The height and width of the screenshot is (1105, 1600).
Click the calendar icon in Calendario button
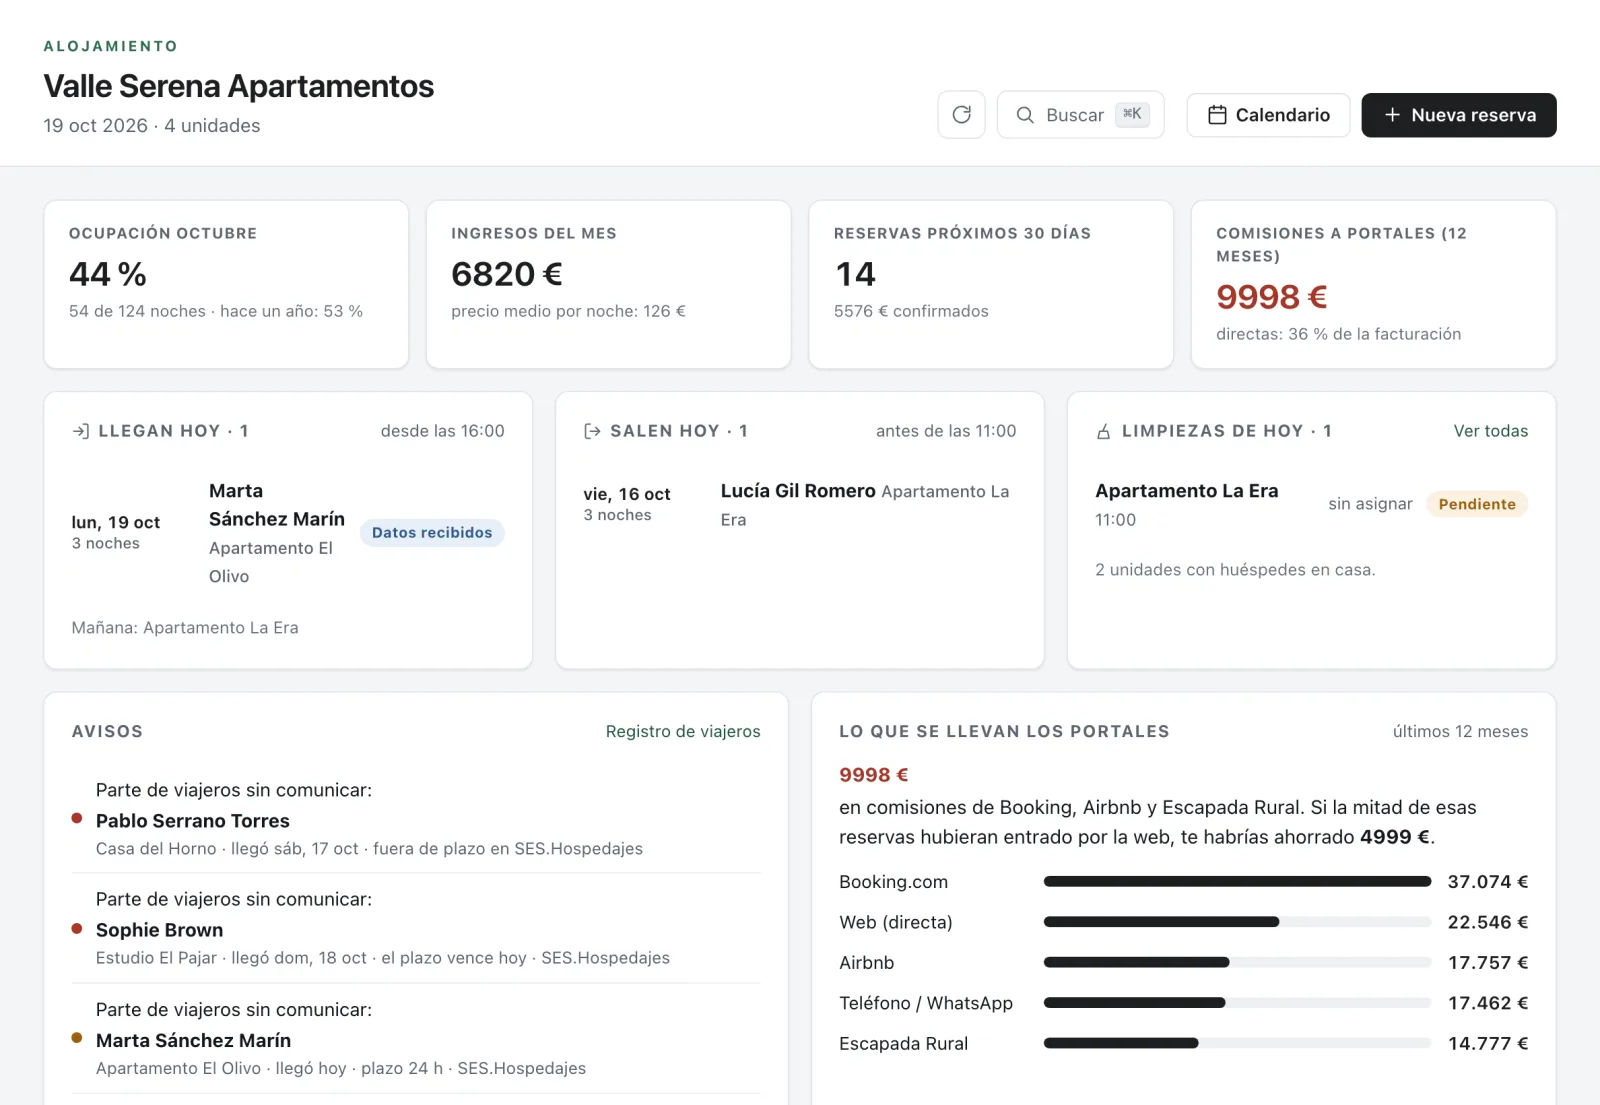click(x=1217, y=115)
